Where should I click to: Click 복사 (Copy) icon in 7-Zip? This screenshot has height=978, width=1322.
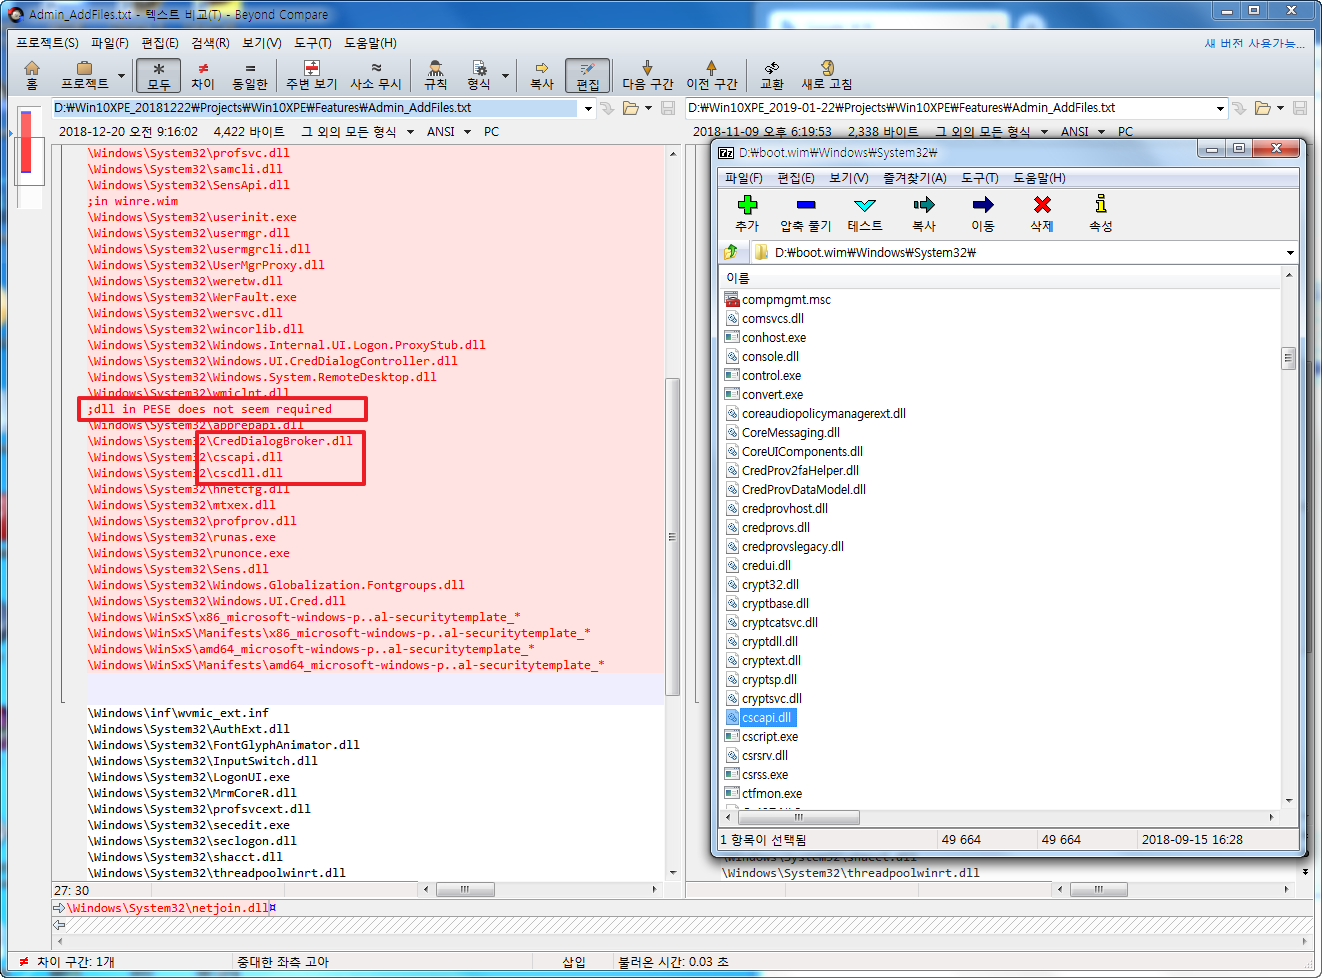(924, 213)
